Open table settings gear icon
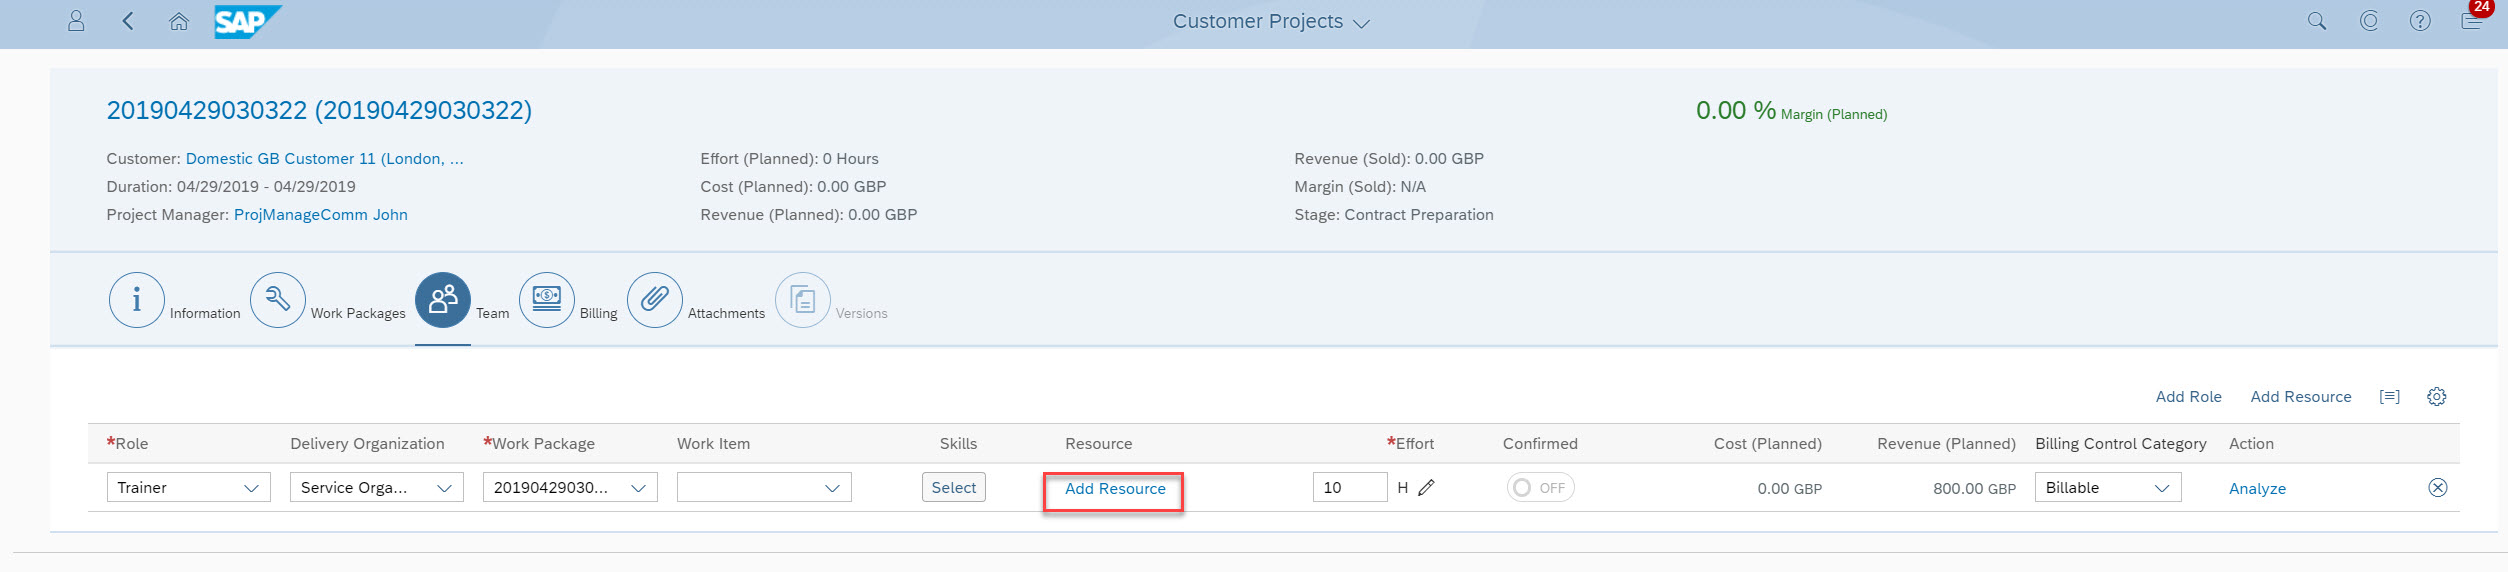Image resolution: width=2508 pixels, height=572 pixels. (x=2437, y=397)
